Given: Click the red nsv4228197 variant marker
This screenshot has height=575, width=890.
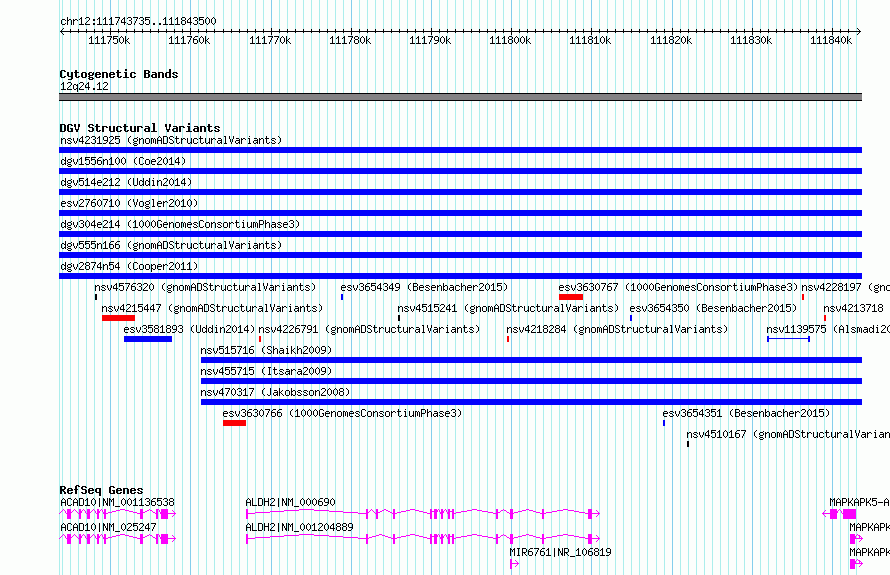Looking at the screenshot, I should [x=803, y=297].
